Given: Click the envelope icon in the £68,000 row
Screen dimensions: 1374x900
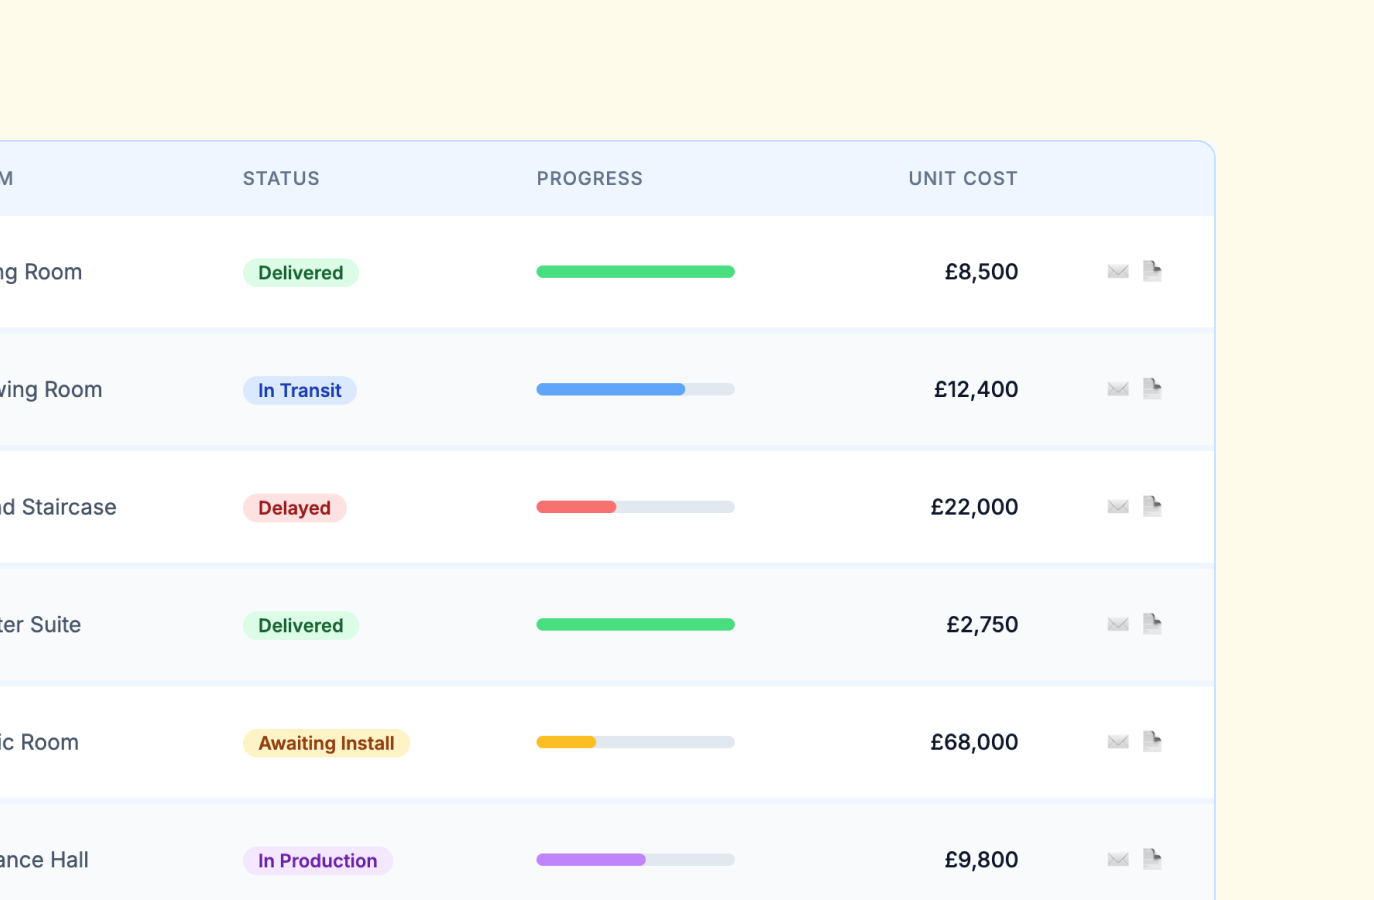Looking at the screenshot, I should click(1118, 742).
